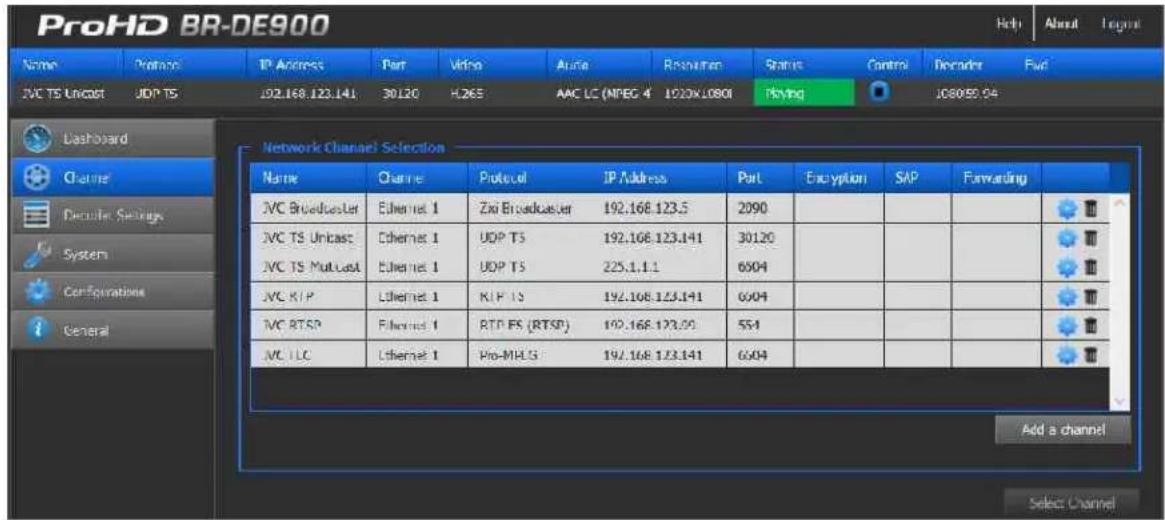This screenshot has width=1165, height=520.
Task: Click the Configurations gear icon in sidebar
Action: click(x=38, y=291)
